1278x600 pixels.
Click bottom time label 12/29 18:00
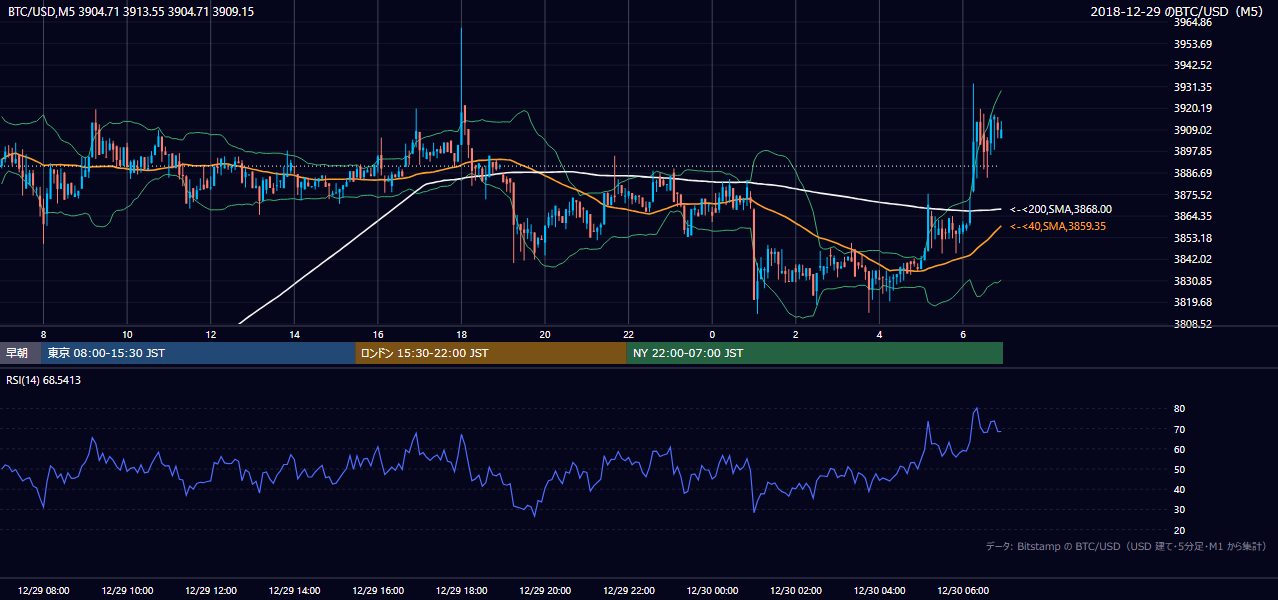pyautogui.click(x=461, y=591)
